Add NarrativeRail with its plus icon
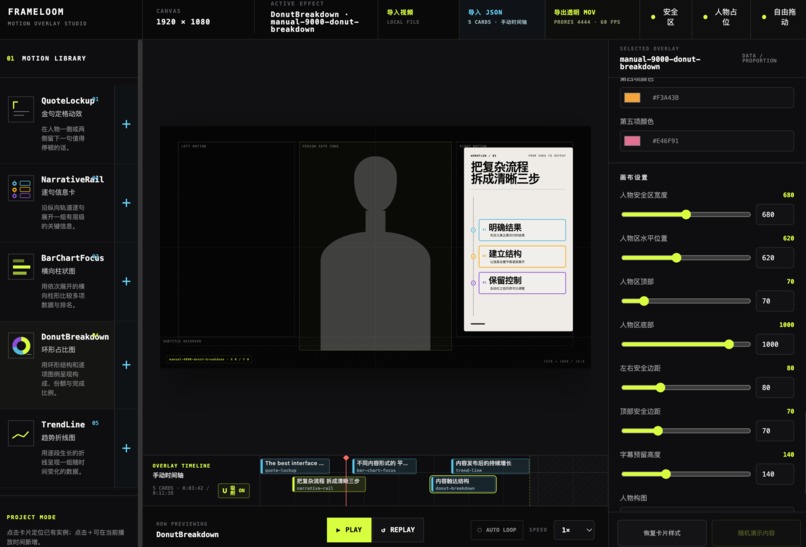This screenshot has height=547, width=806. coord(126,203)
